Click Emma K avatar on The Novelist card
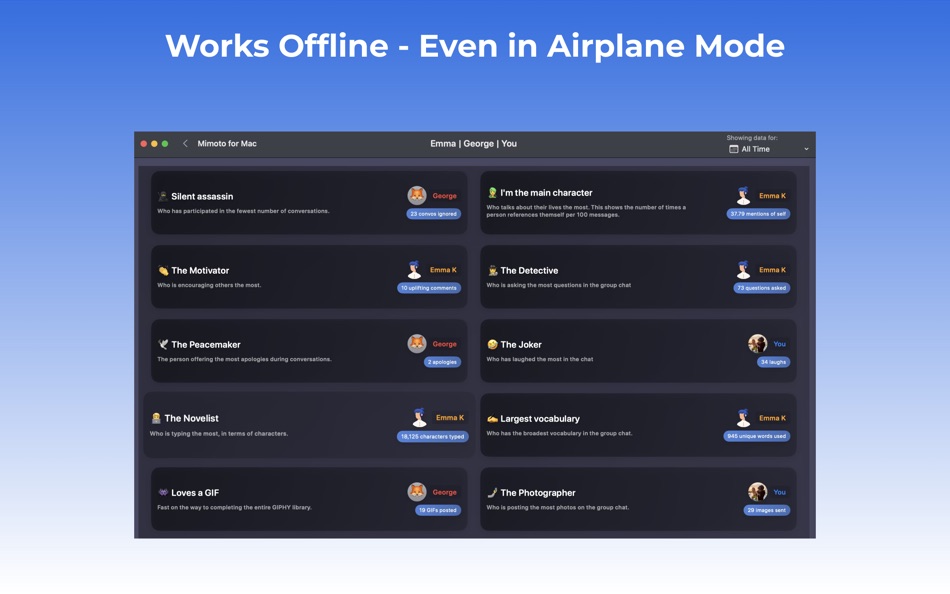The image size is (950, 594). (x=419, y=417)
